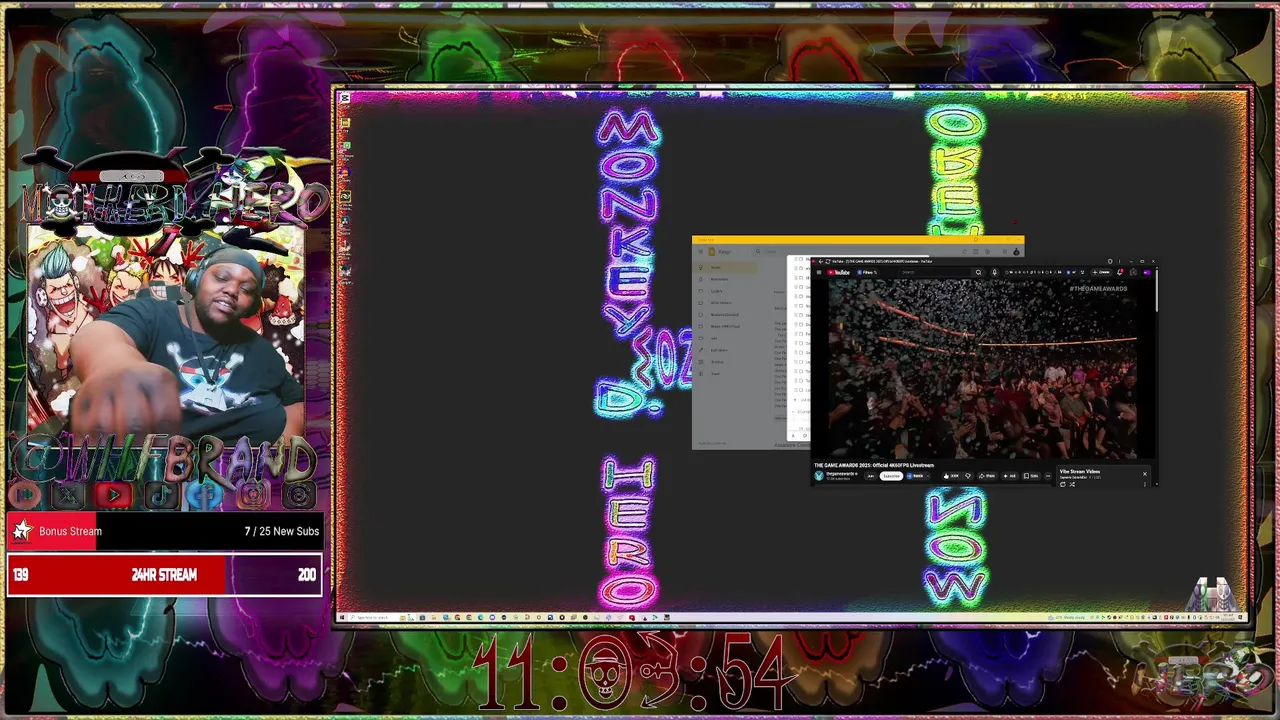Open thegameawards channel avatar
Image resolution: width=1280 pixels, height=720 pixels.
pos(819,476)
